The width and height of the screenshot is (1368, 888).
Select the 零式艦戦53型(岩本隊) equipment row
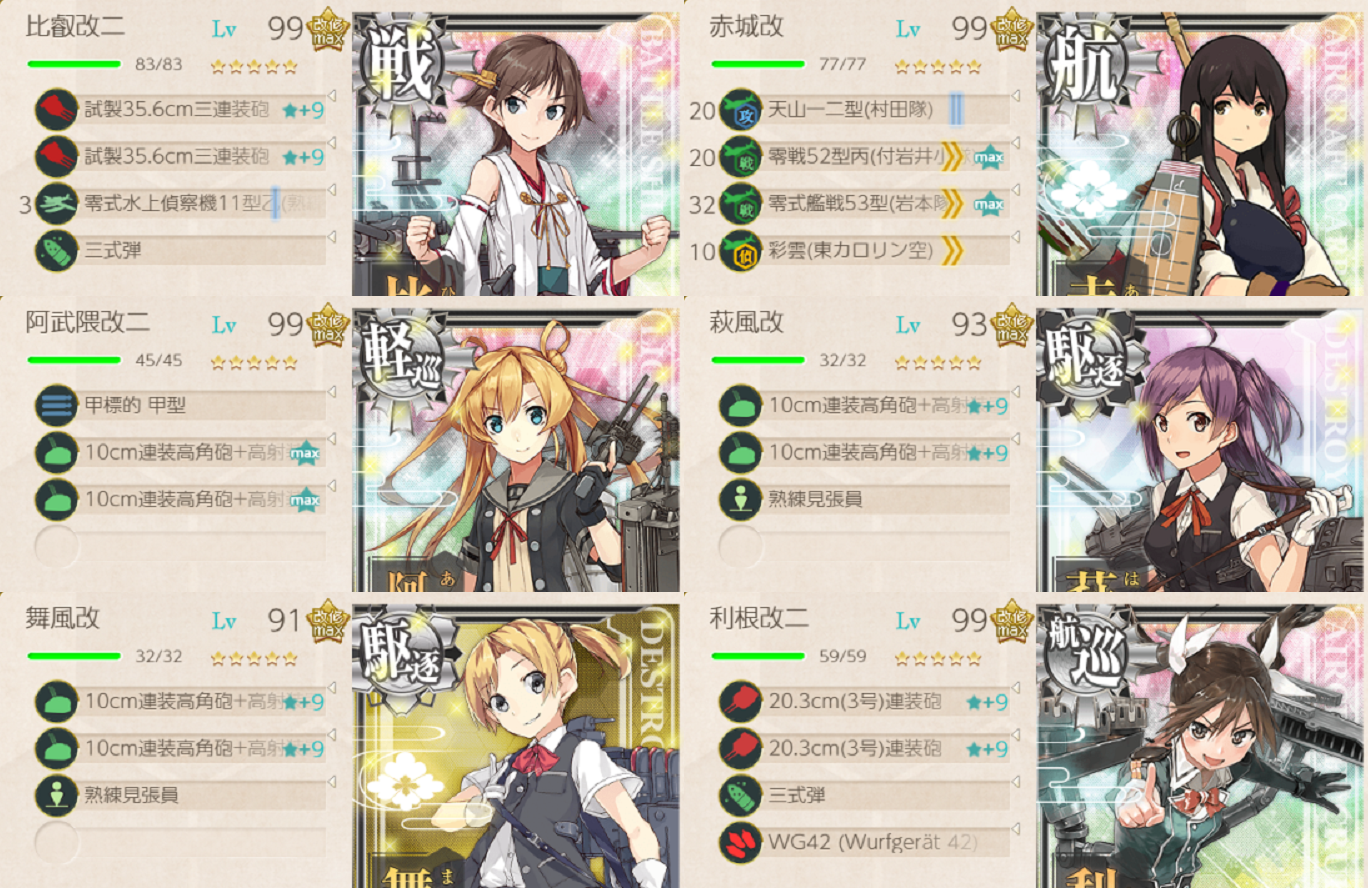tap(865, 204)
